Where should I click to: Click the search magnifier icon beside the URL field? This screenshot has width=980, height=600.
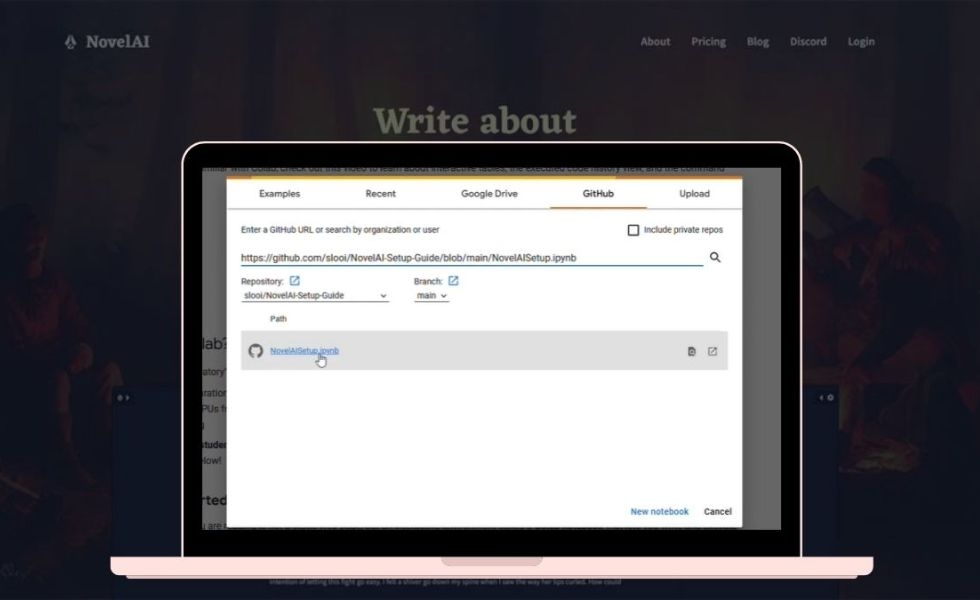coord(715,258)
